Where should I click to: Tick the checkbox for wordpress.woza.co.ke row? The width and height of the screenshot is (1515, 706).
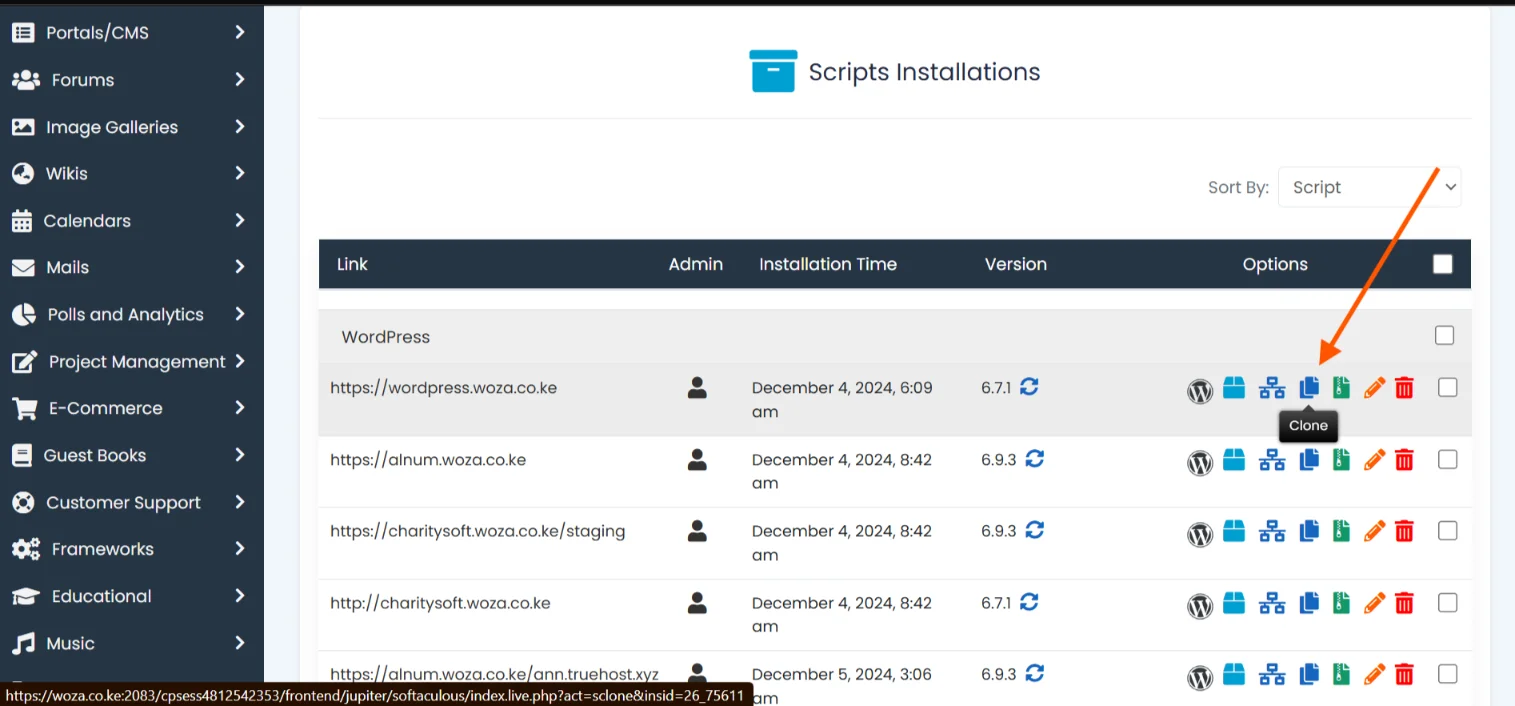pos(1447,387)
